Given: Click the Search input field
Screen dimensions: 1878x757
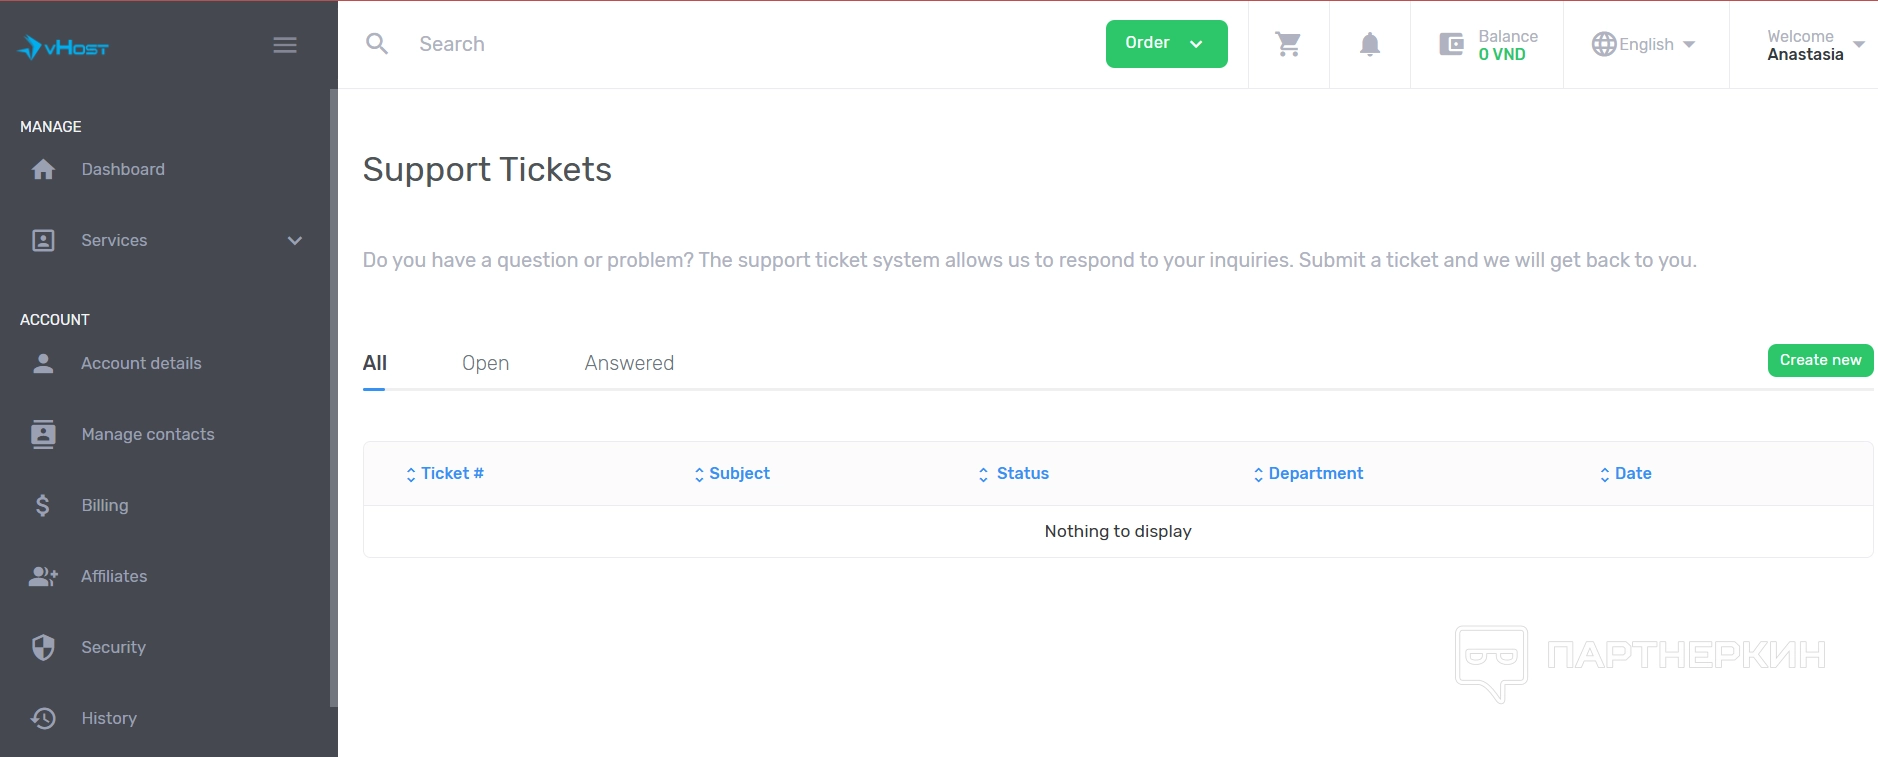Looking at the screenshot, I should pyautogui.click(x=700, y=44).
